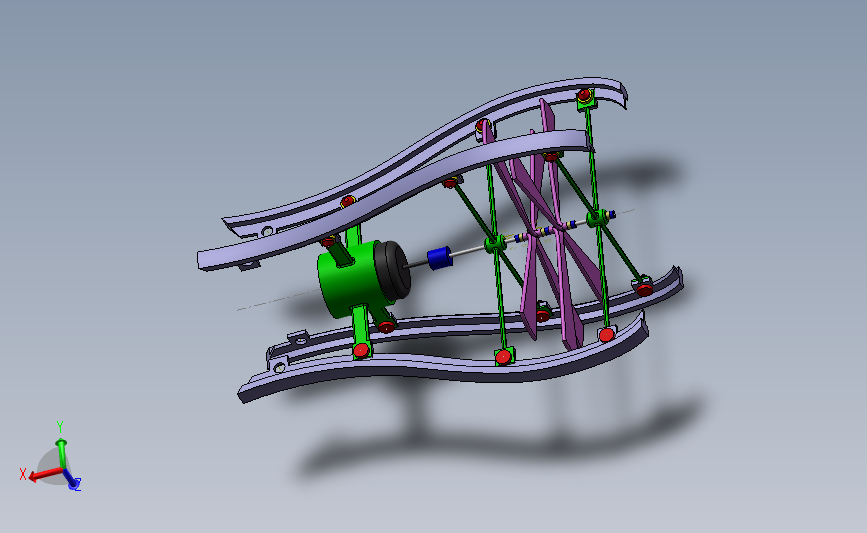The height and width of the screenshot is (533, 867).
Task: Select the pink X-shaped cross panels
Action: click(545, 227)
